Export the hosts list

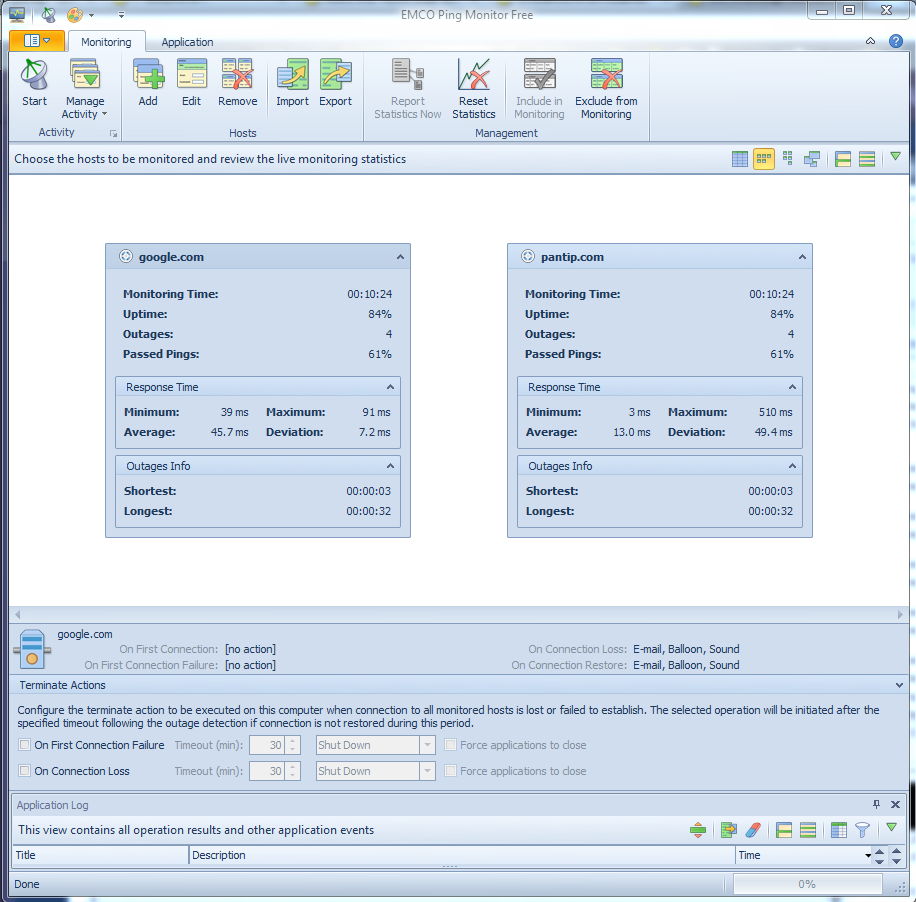(335, 82)
